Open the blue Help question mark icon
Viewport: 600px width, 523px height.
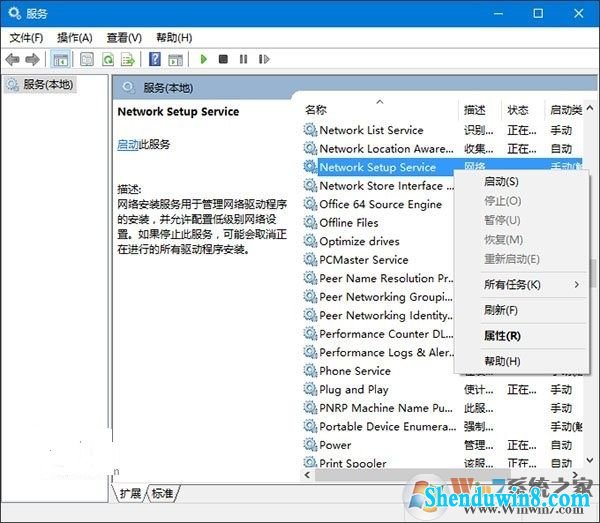[x=155, y=59]
